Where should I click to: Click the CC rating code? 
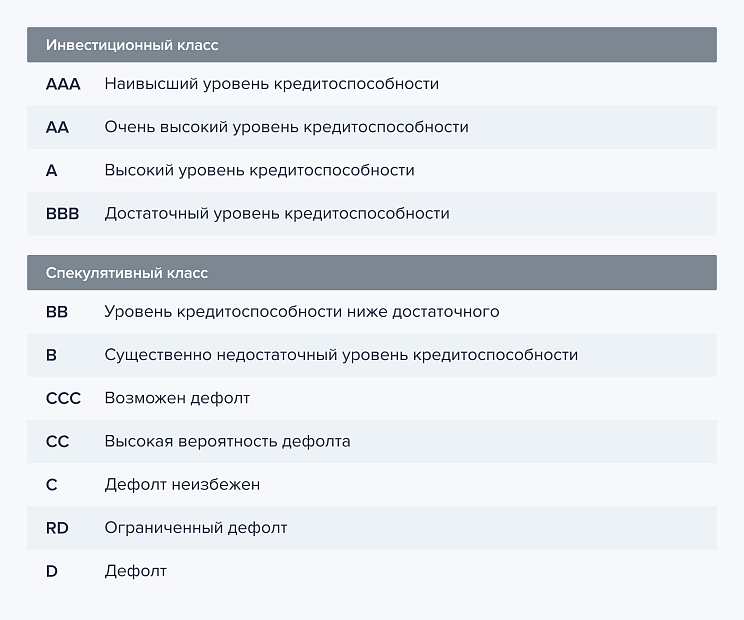pos(57,442)
